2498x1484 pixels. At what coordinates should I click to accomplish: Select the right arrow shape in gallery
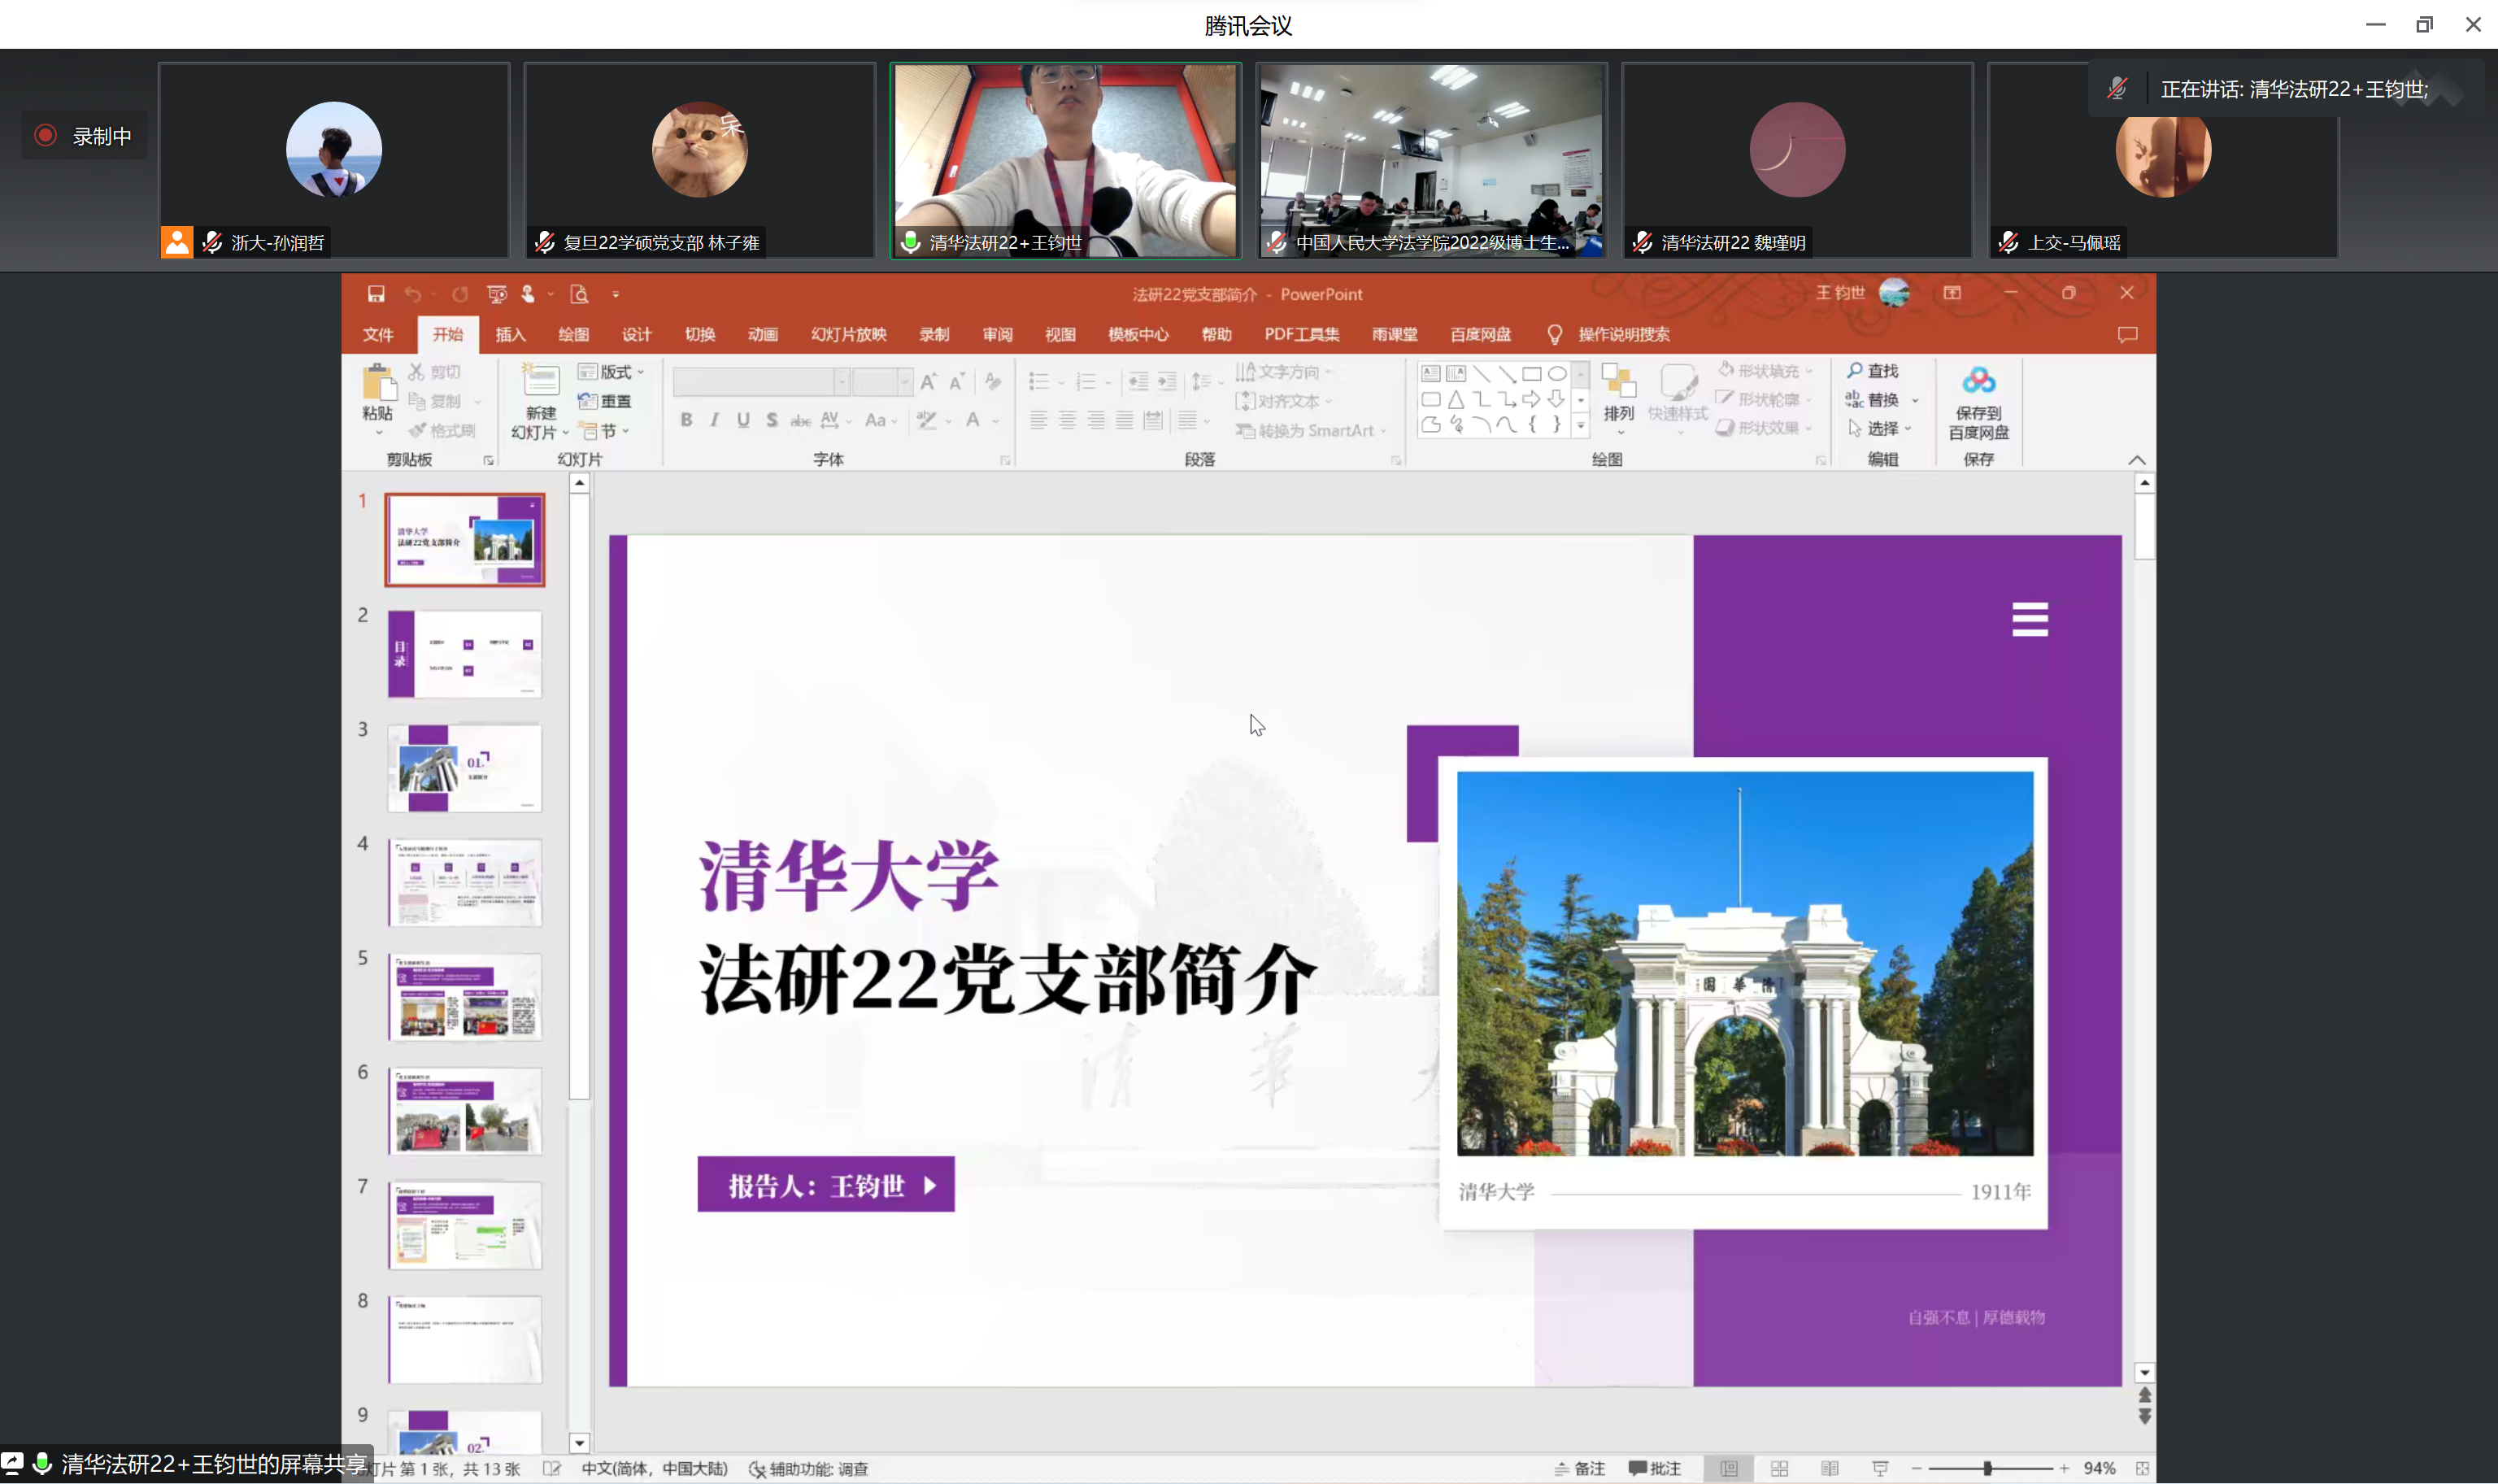pyautogui.click(x=1531, y=399)
